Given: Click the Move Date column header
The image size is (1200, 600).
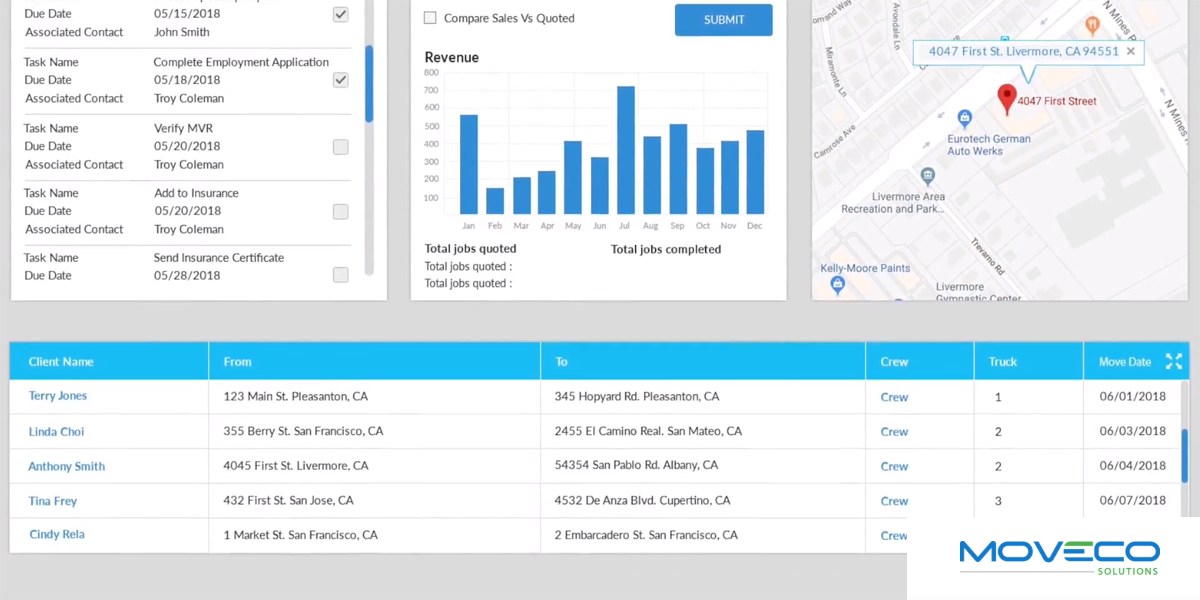Looking at the screenshot, I should pos(1125,362).
